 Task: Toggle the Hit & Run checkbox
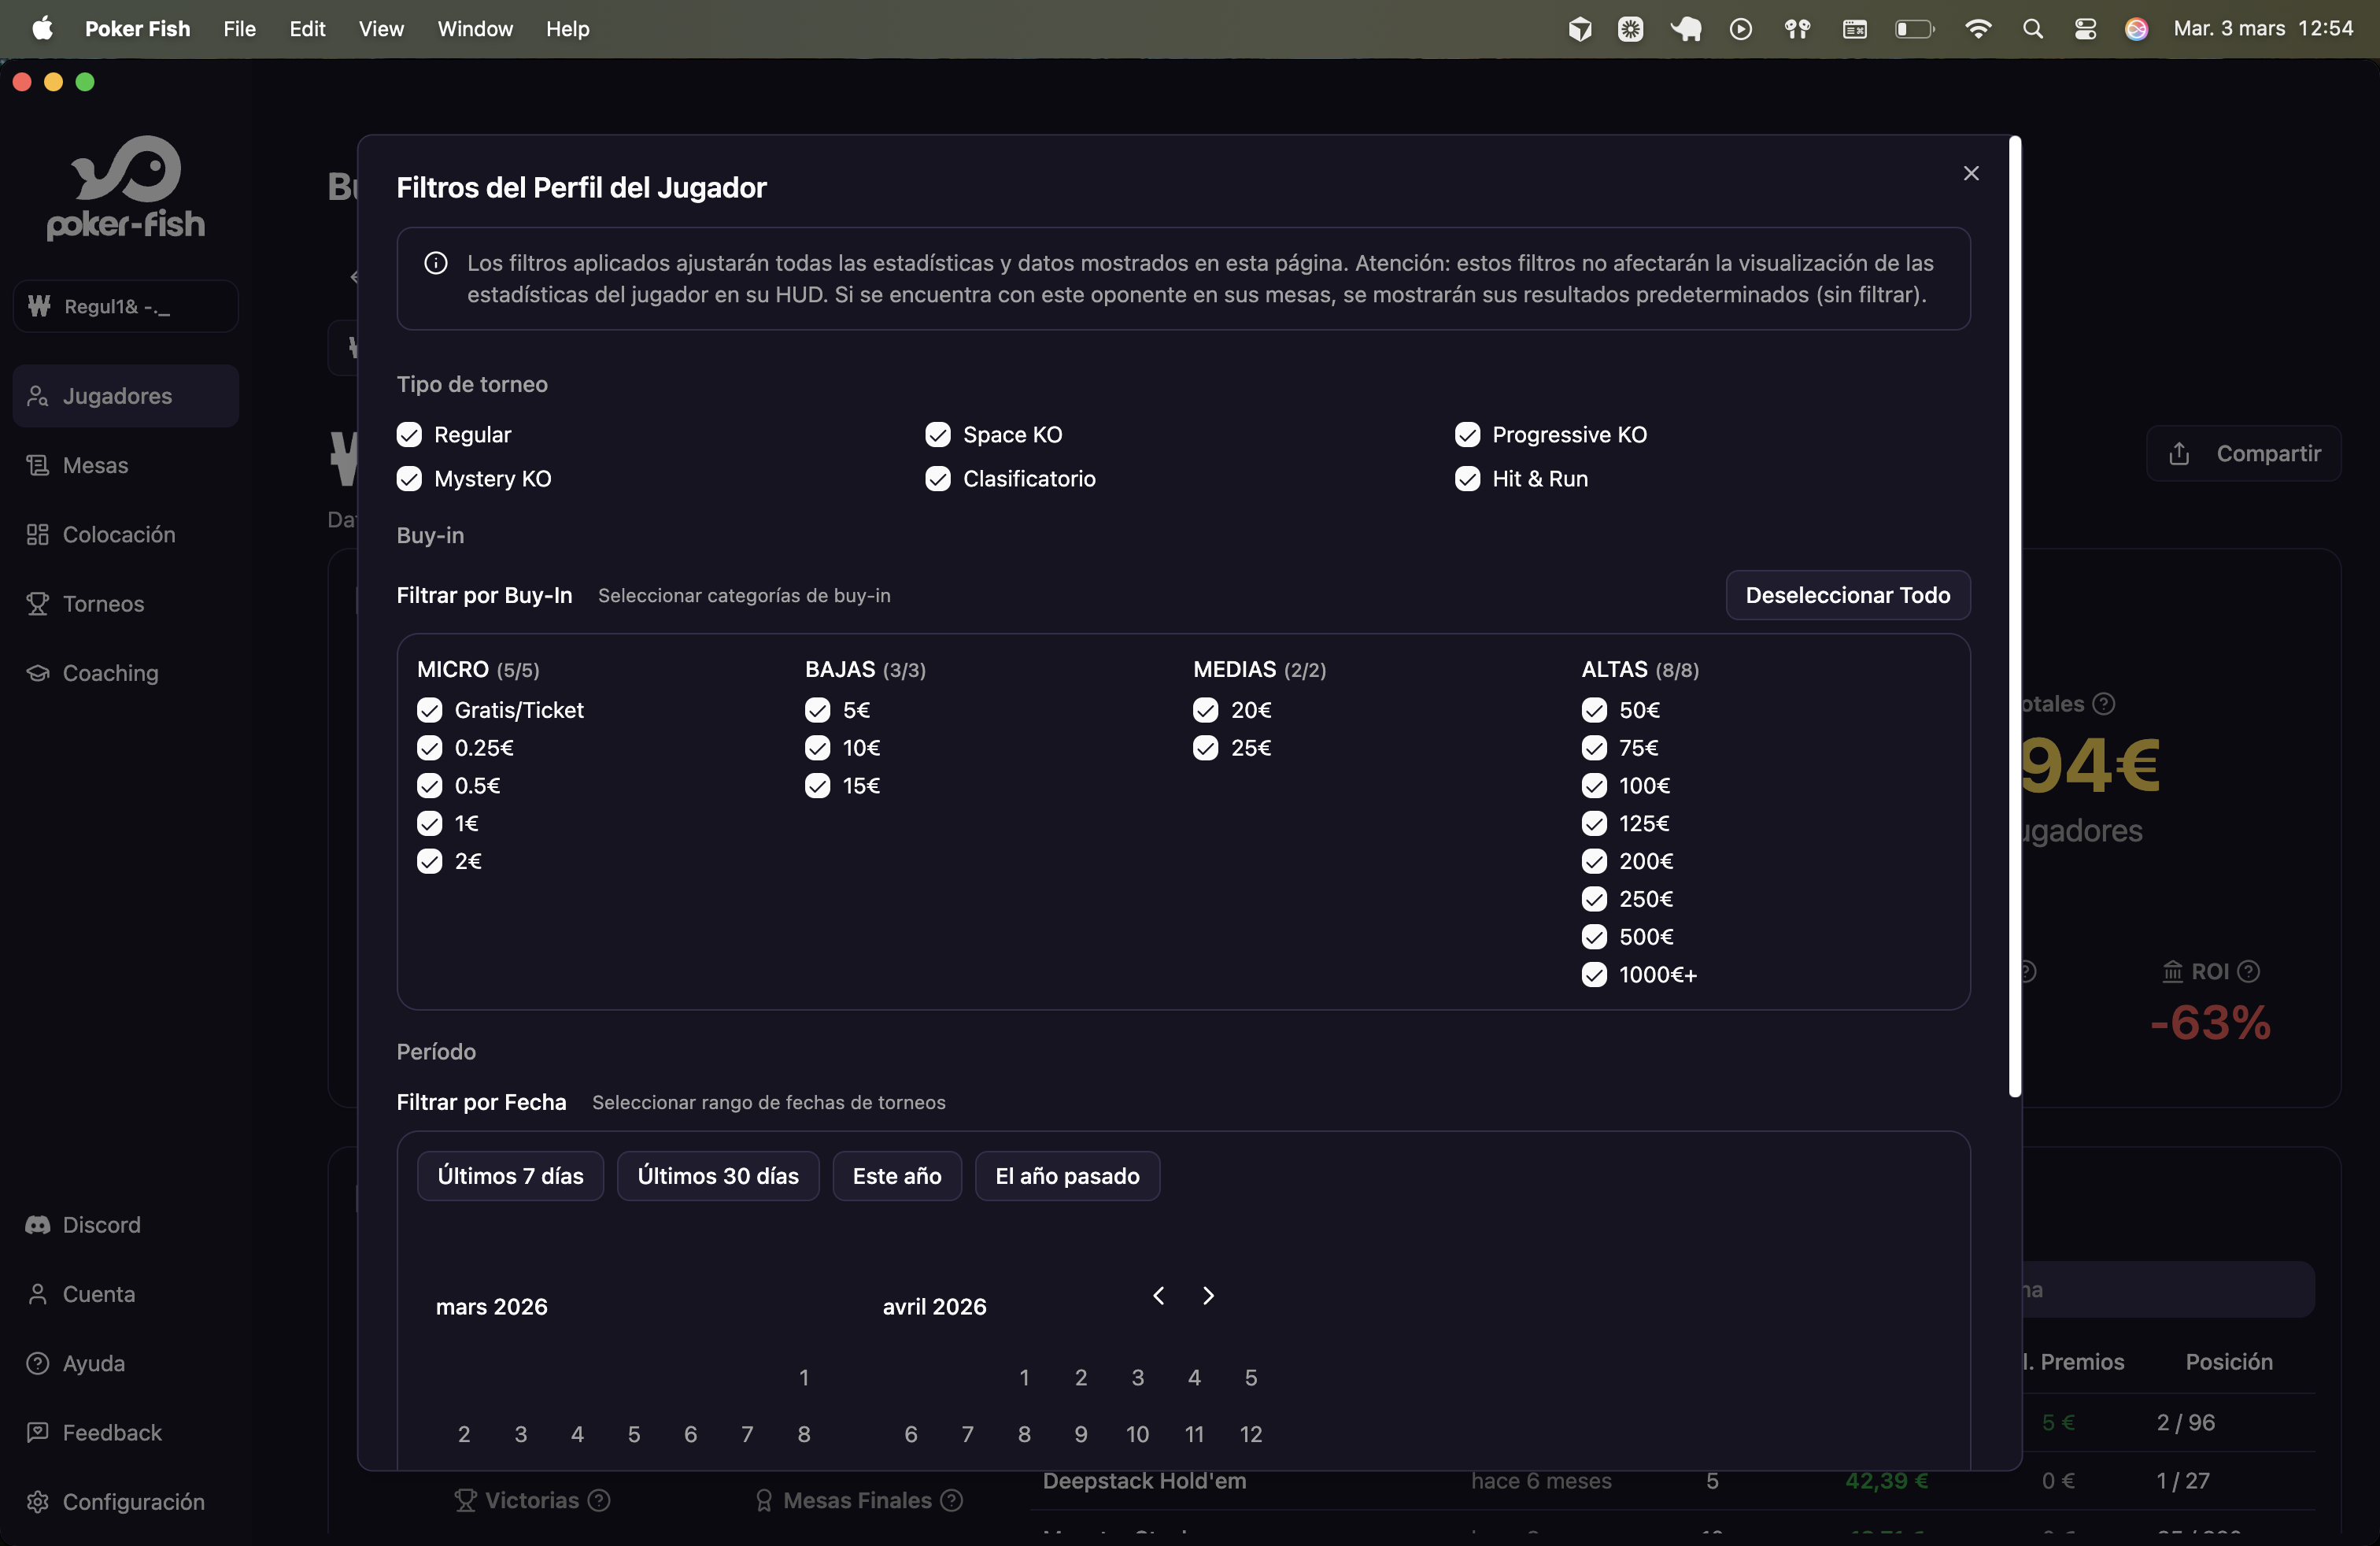point(1467,479)
